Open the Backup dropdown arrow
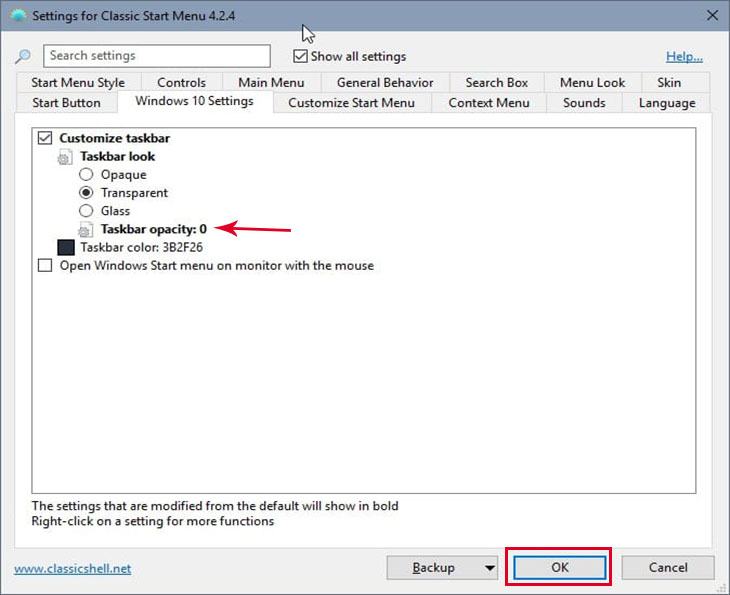 pos(489,568)
